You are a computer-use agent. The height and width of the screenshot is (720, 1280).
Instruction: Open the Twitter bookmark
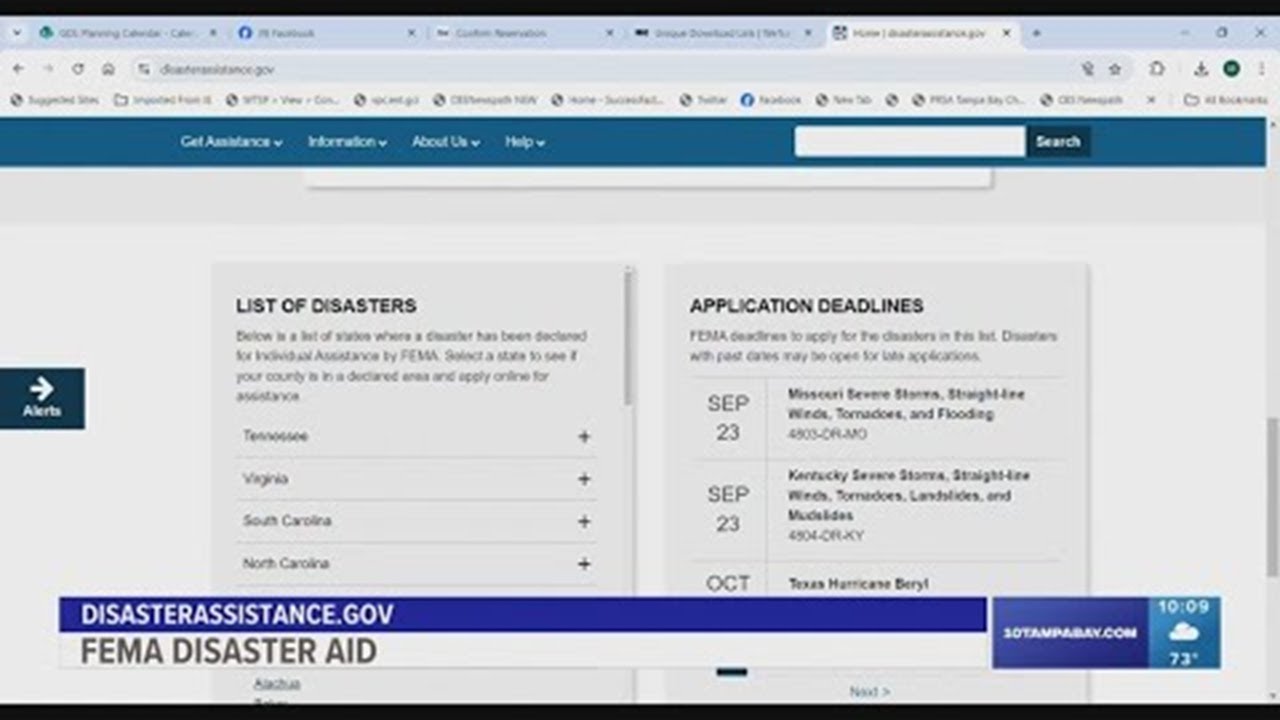pyautogui.click(x=703, y=100)
